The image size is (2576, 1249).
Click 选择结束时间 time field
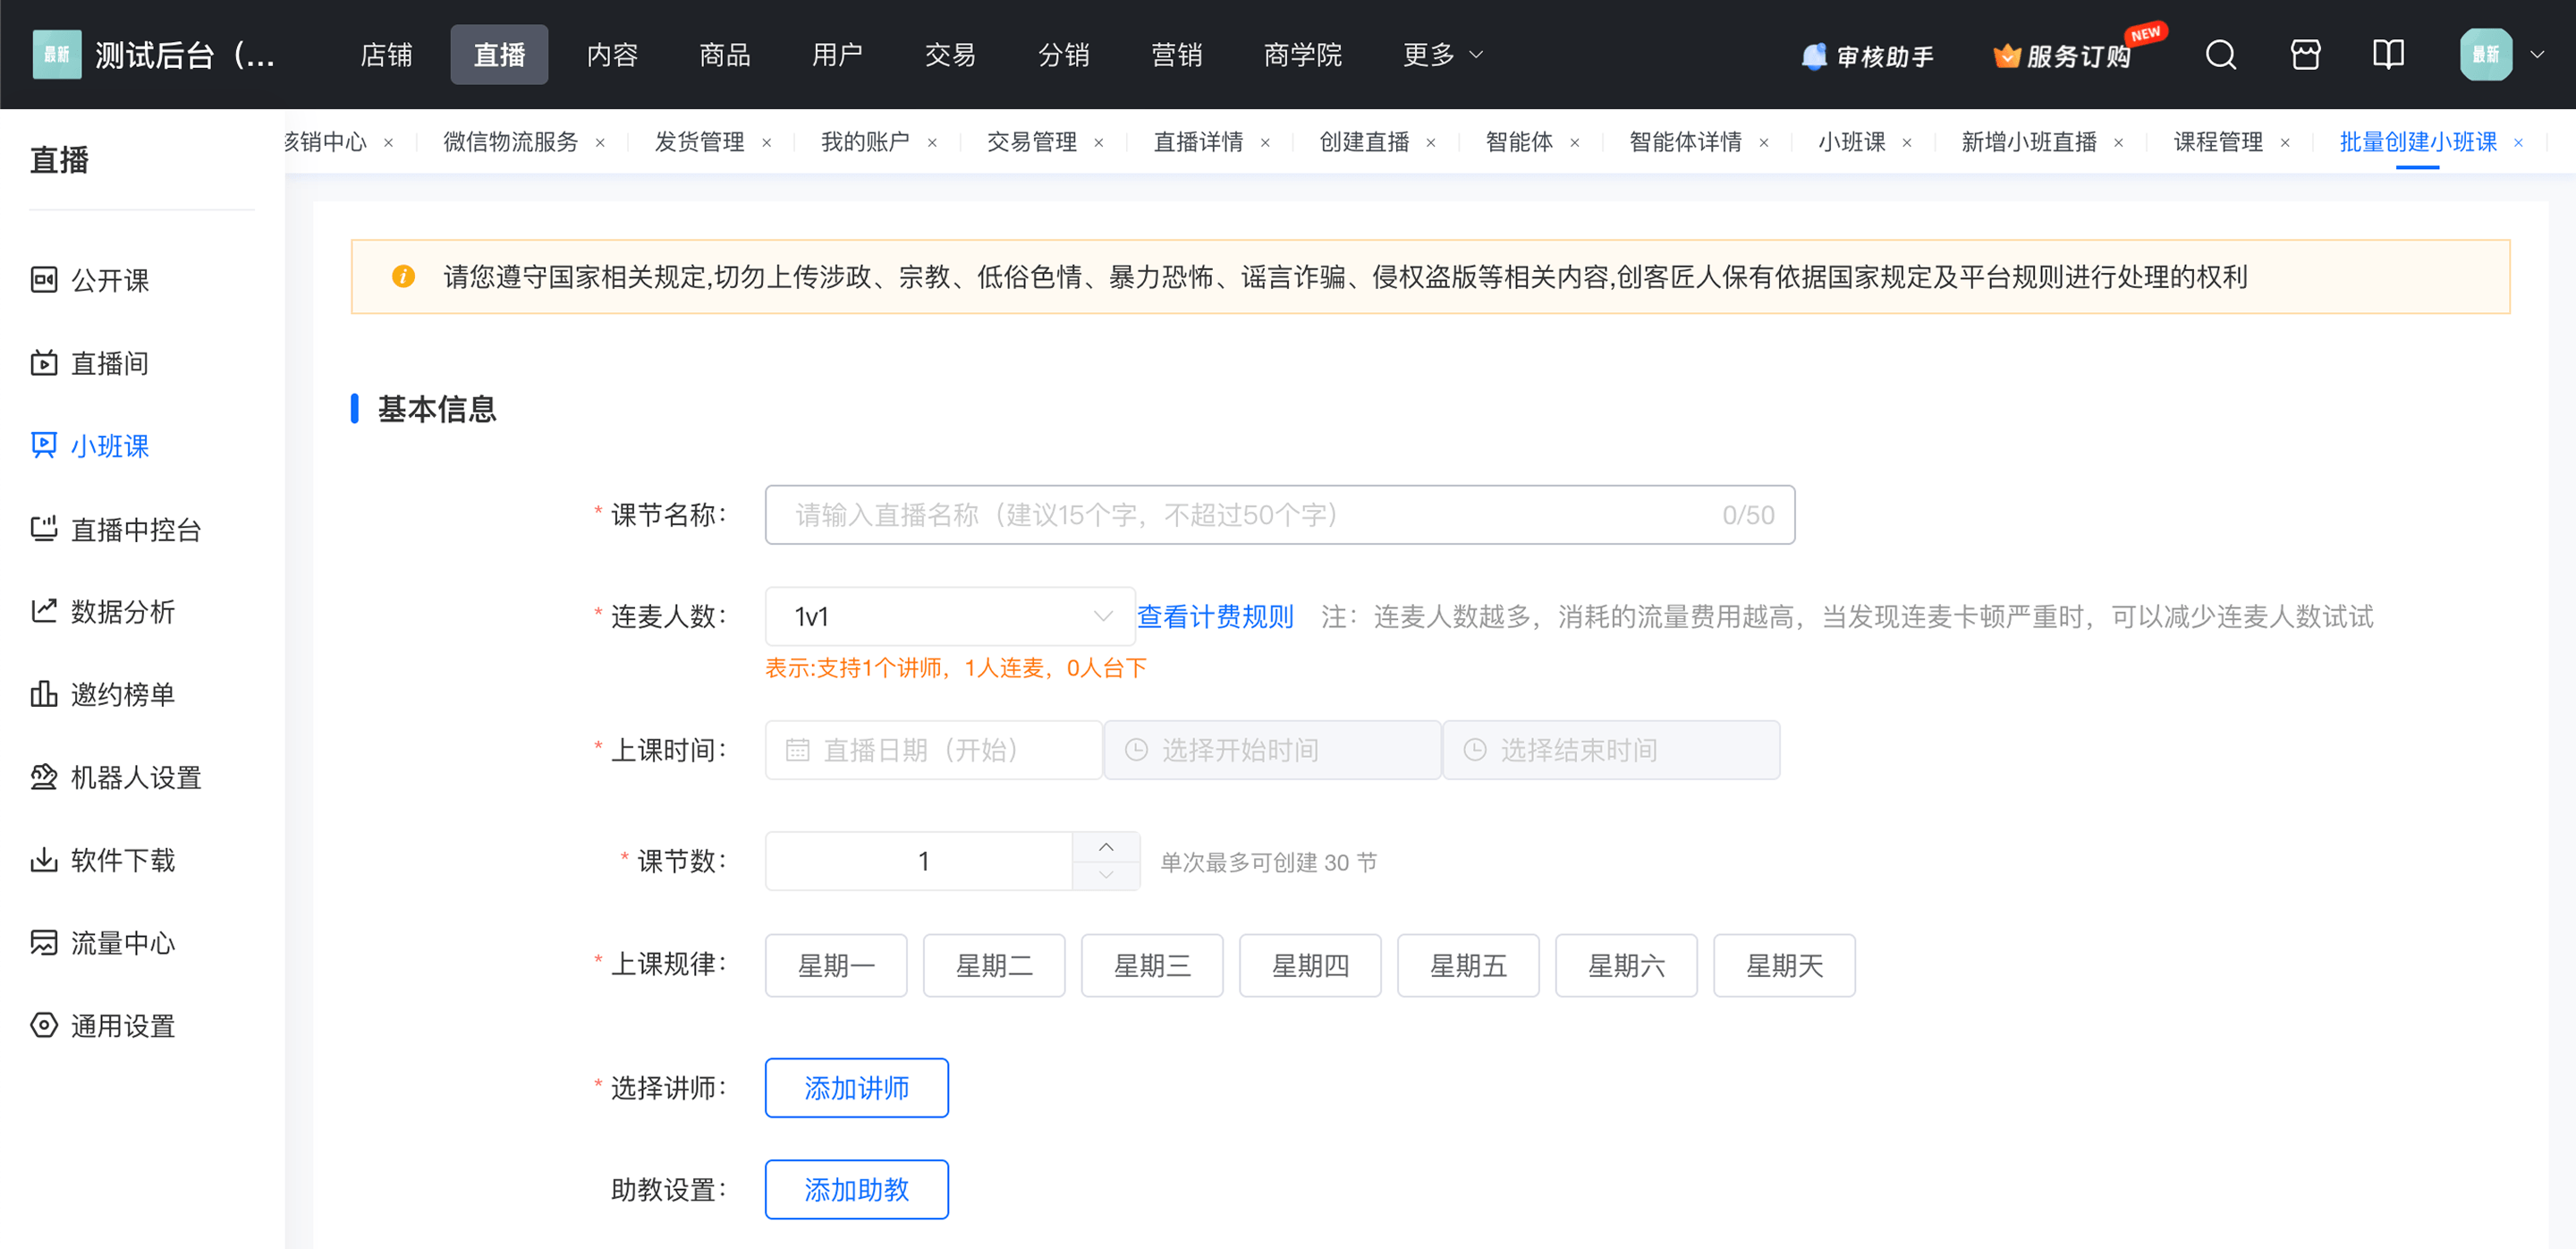click(1611, 750)
